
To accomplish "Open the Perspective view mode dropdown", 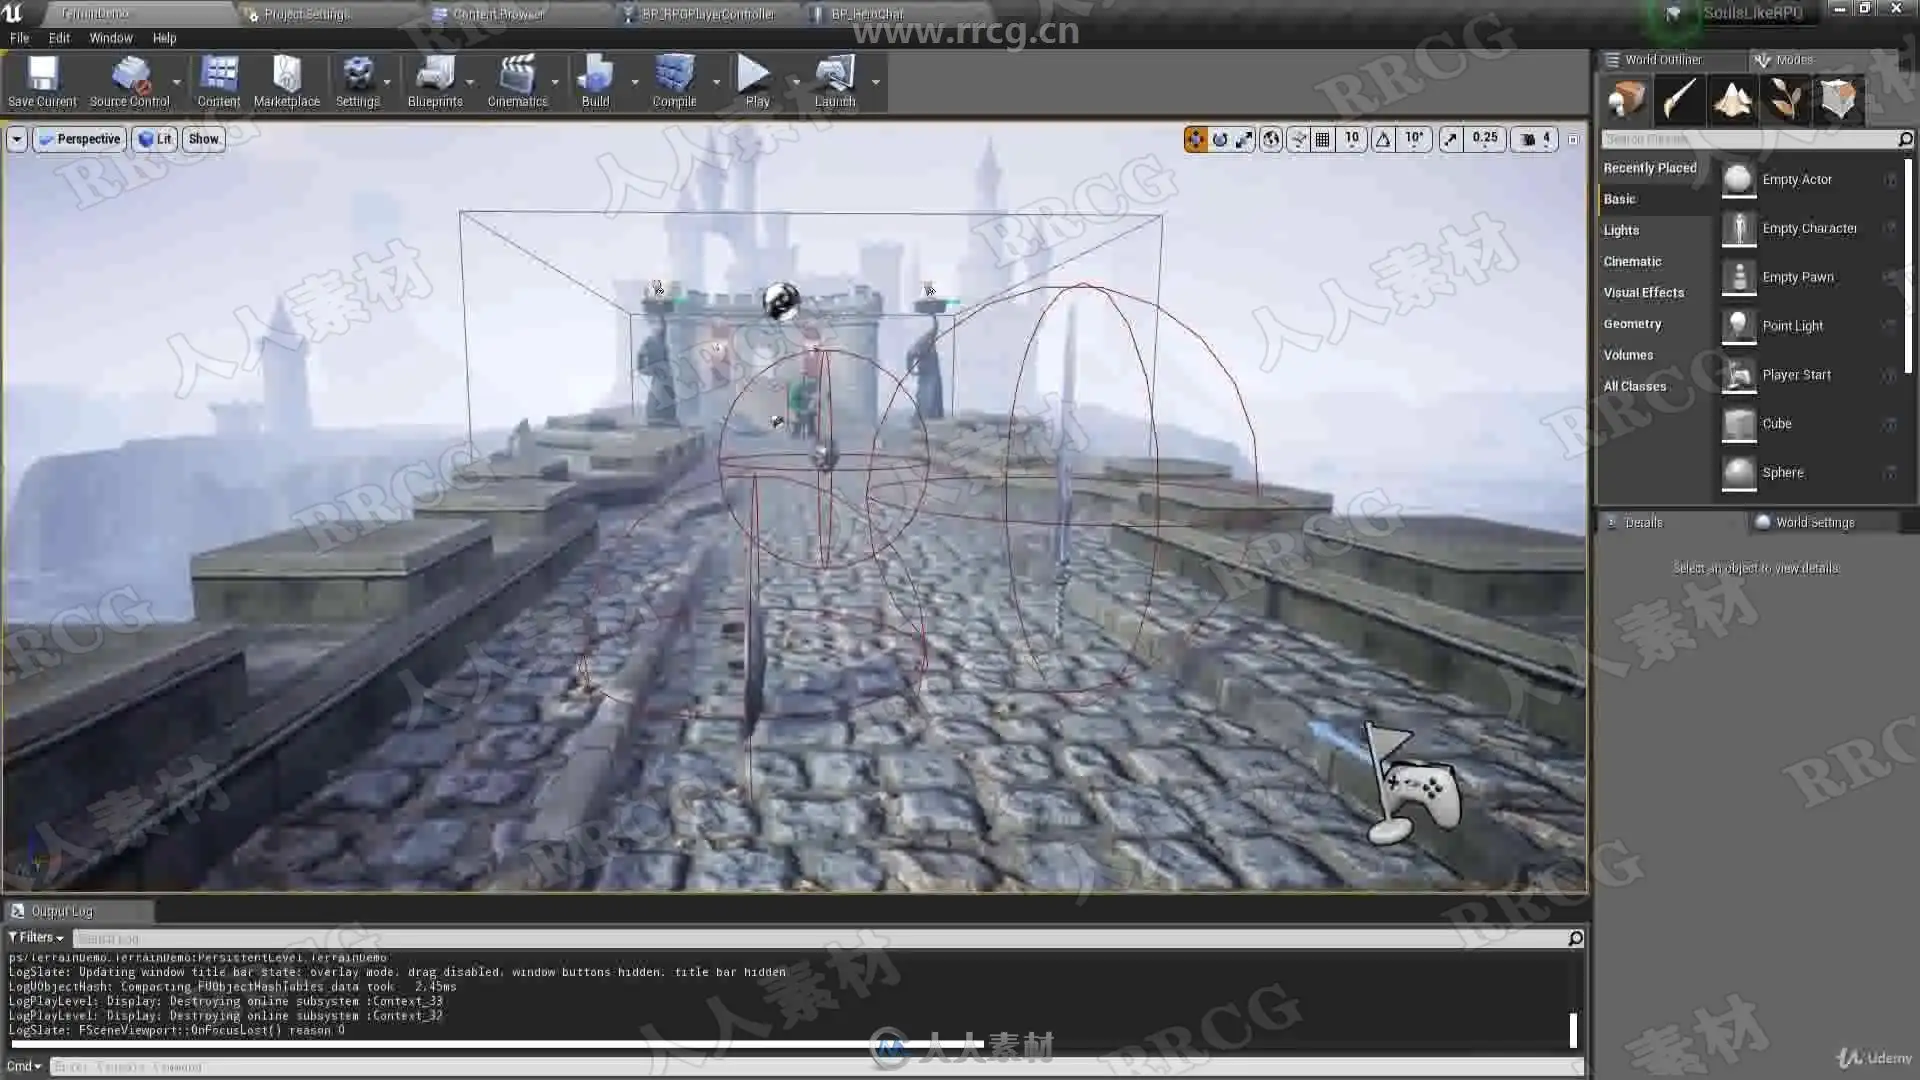I will click(80, 139).
